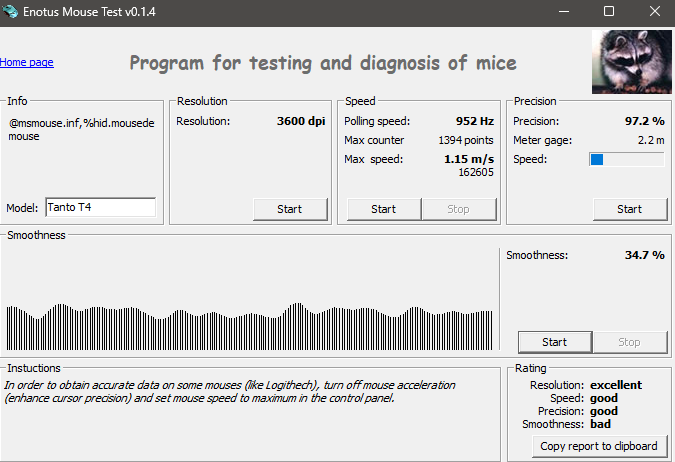Click the @msmouse.inf device info text
The image size is (675, 462).
coord(81,130)
